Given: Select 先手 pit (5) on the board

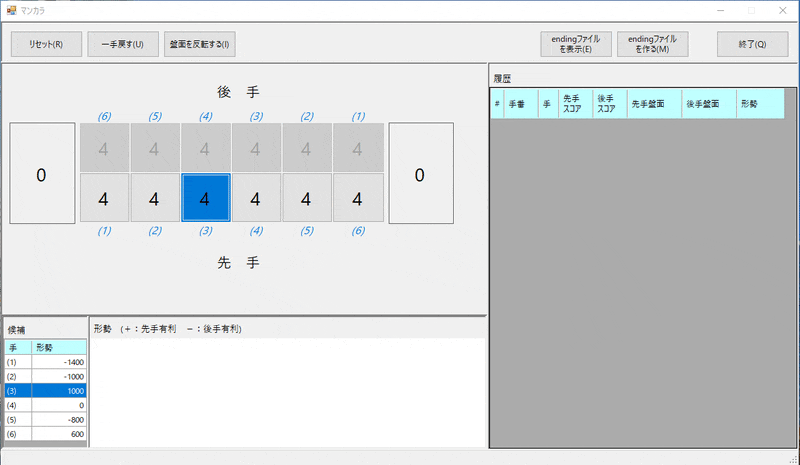Looking at the screenshot, I should point(307,198).
